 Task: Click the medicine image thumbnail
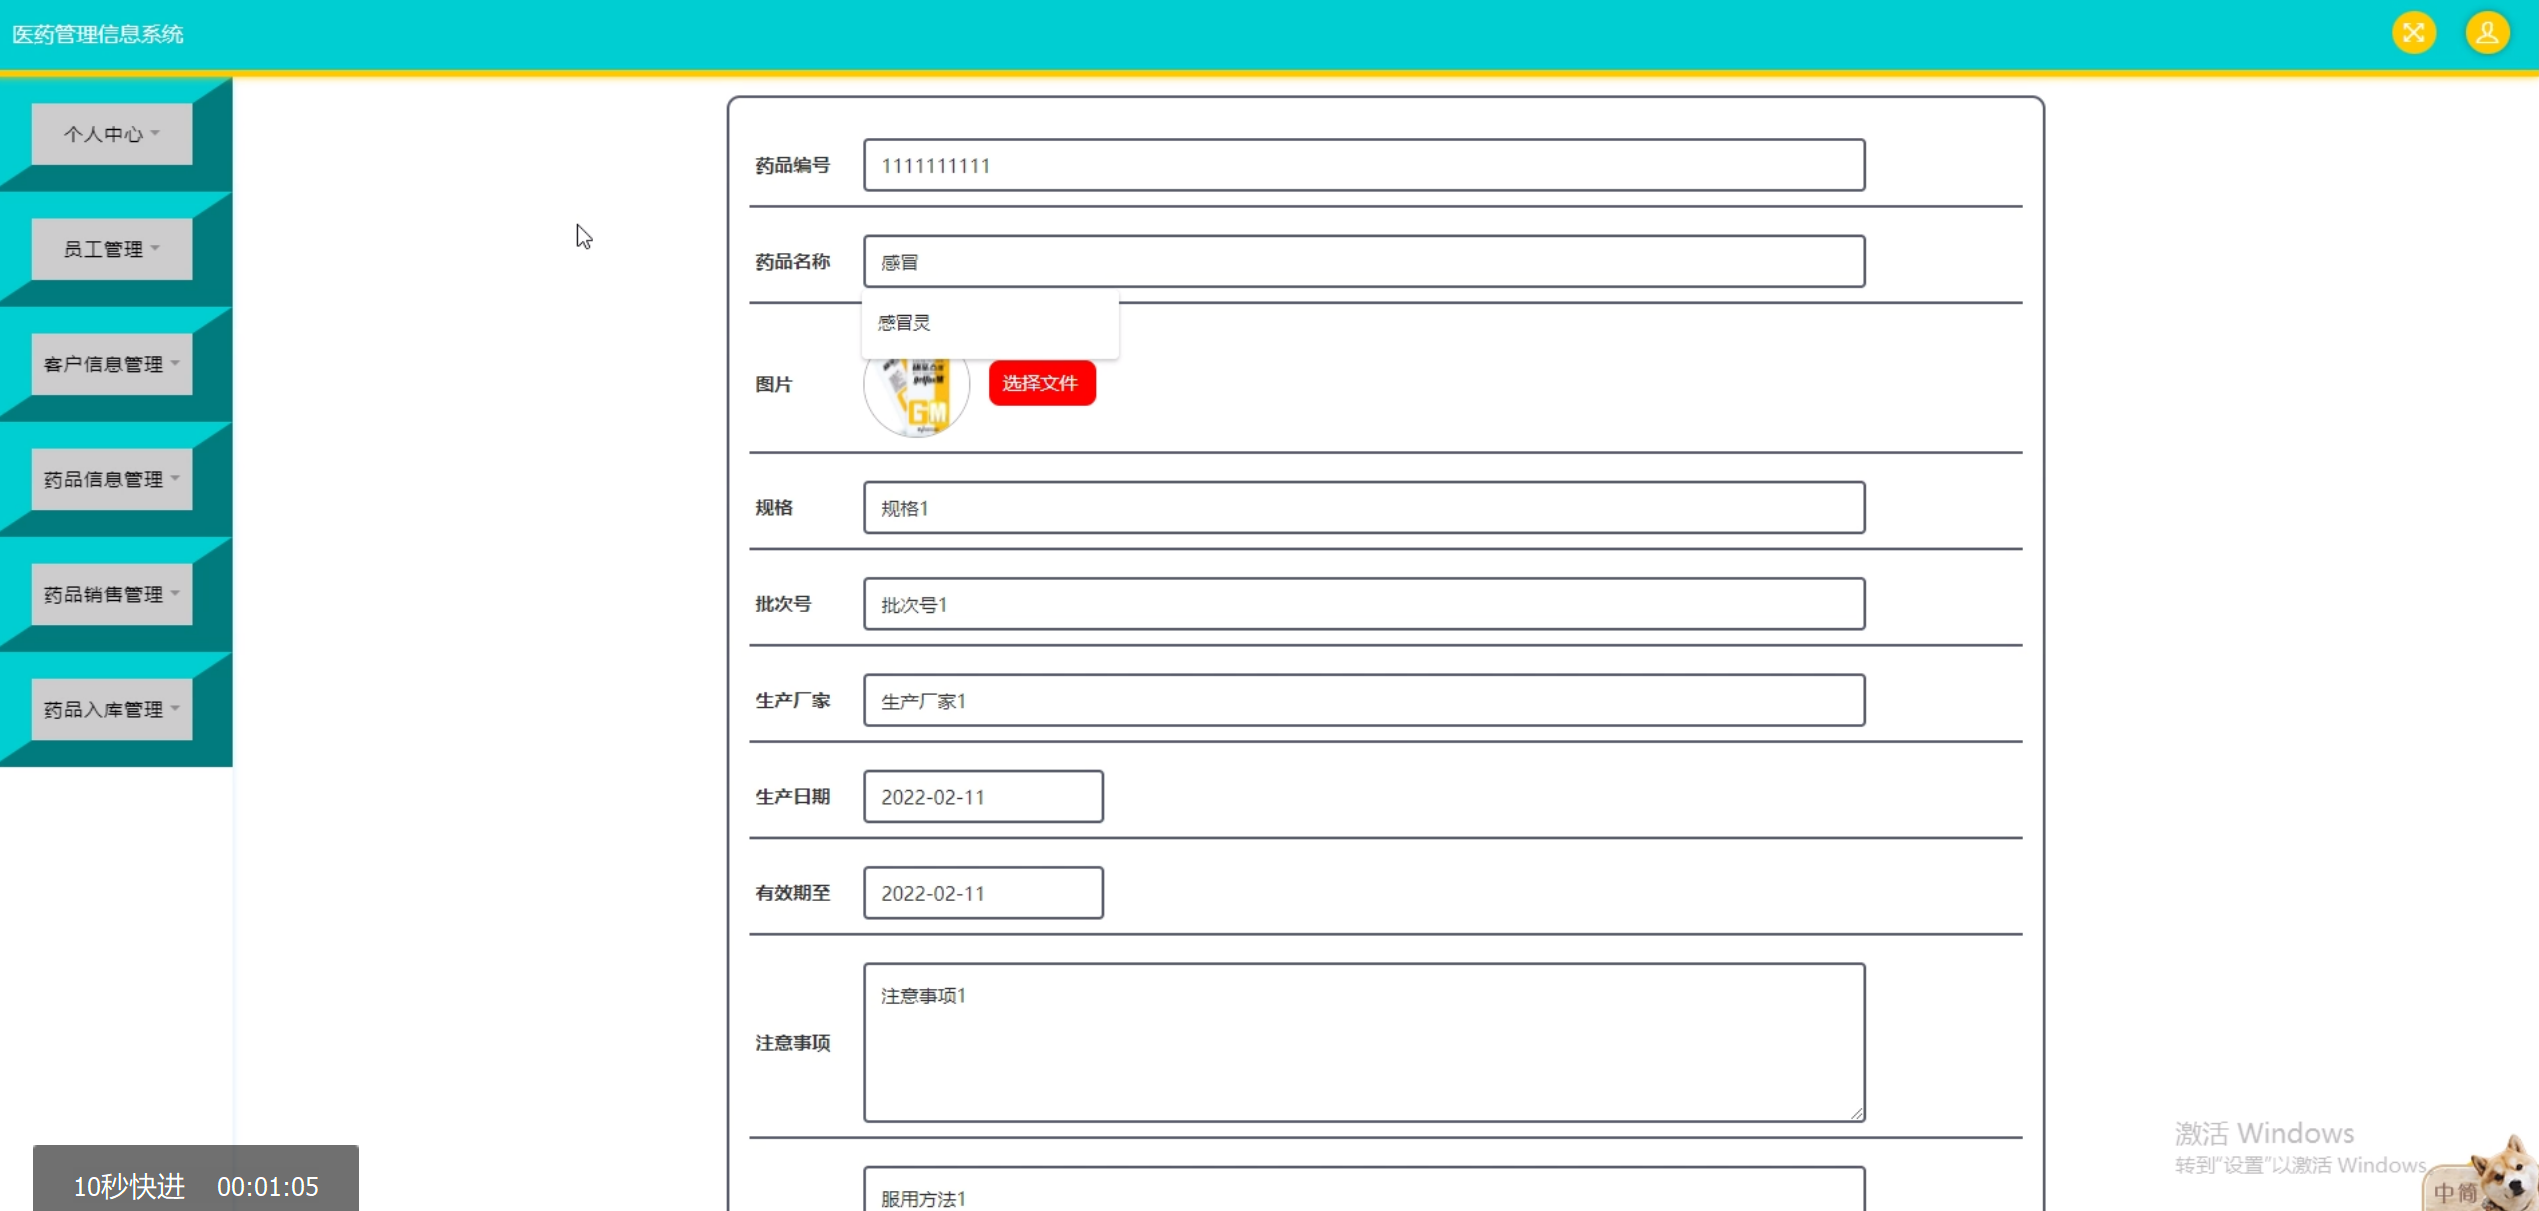click(916, 398)
